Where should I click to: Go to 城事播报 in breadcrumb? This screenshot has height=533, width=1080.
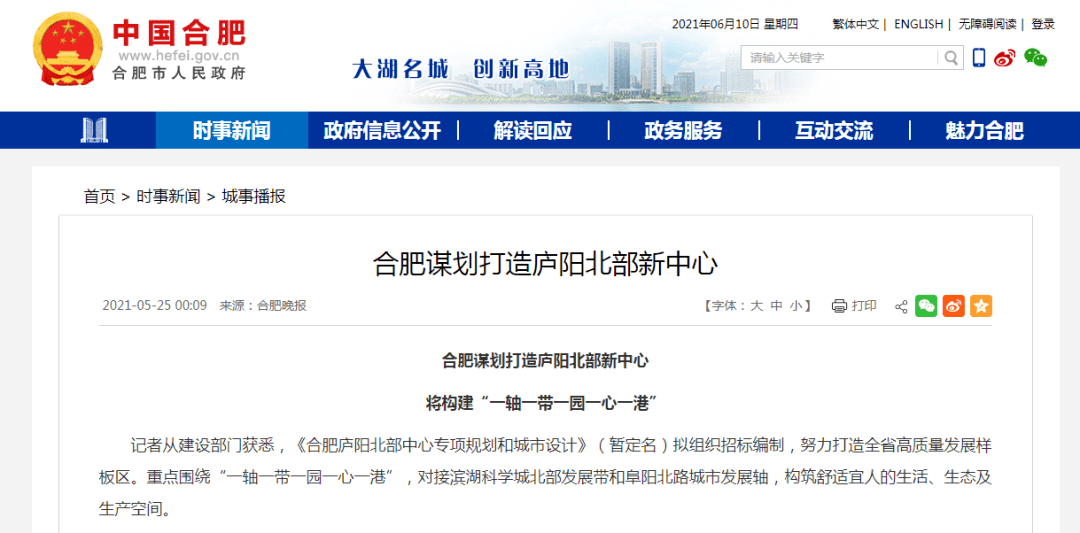point(253,197)
